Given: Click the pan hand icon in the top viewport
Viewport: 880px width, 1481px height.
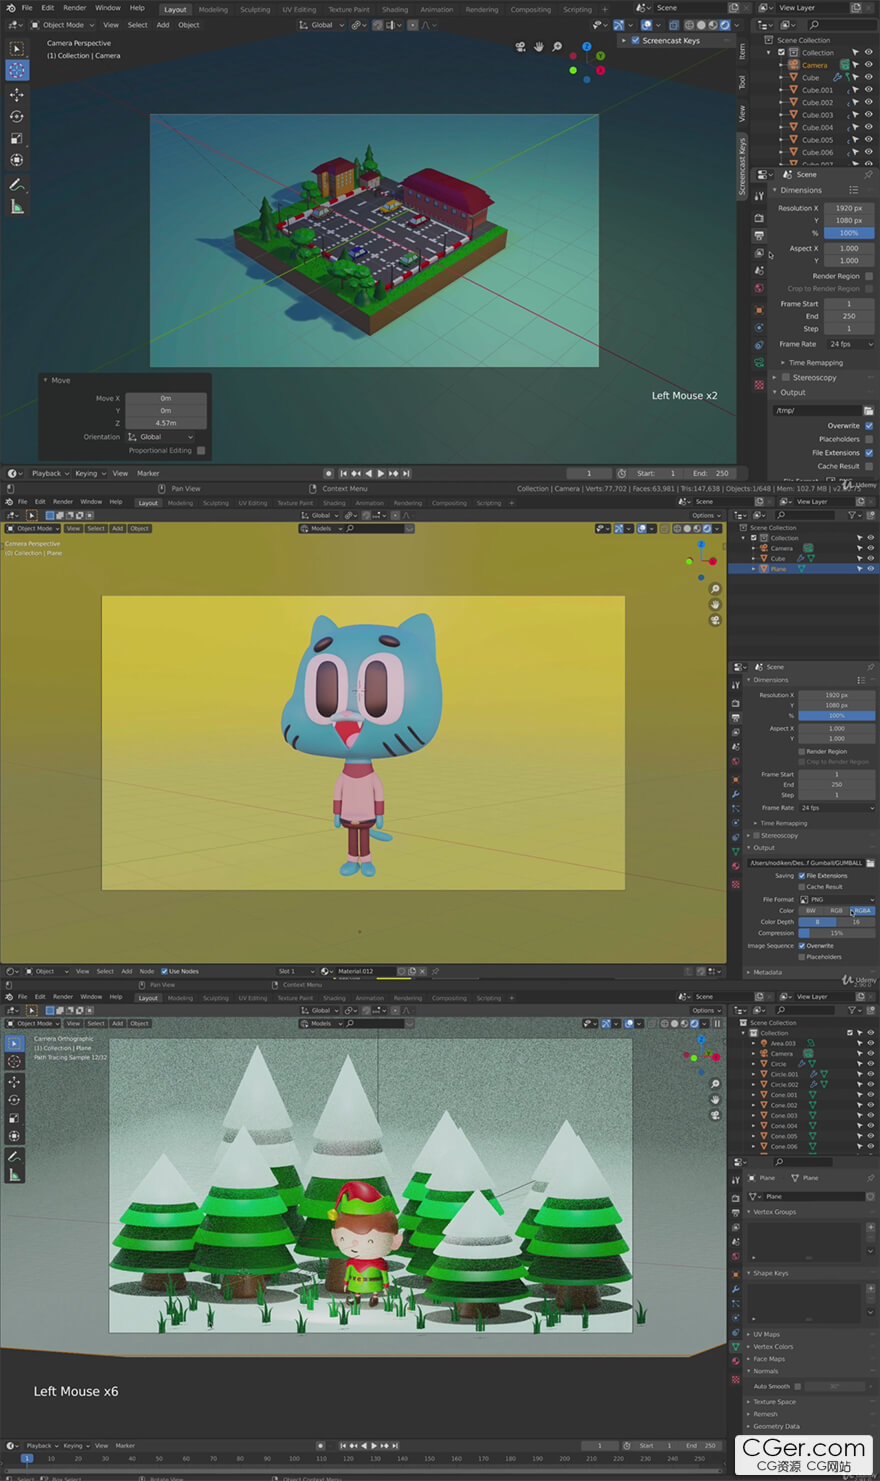Looking at the screenshot, I should [x=539, y=46].
